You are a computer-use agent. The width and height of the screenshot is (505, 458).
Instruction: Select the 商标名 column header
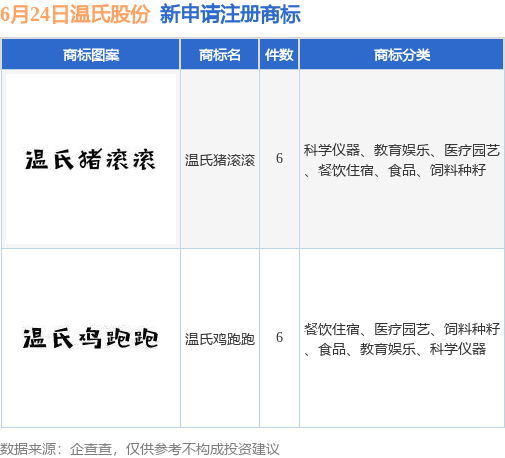click(x=220, y=54)
